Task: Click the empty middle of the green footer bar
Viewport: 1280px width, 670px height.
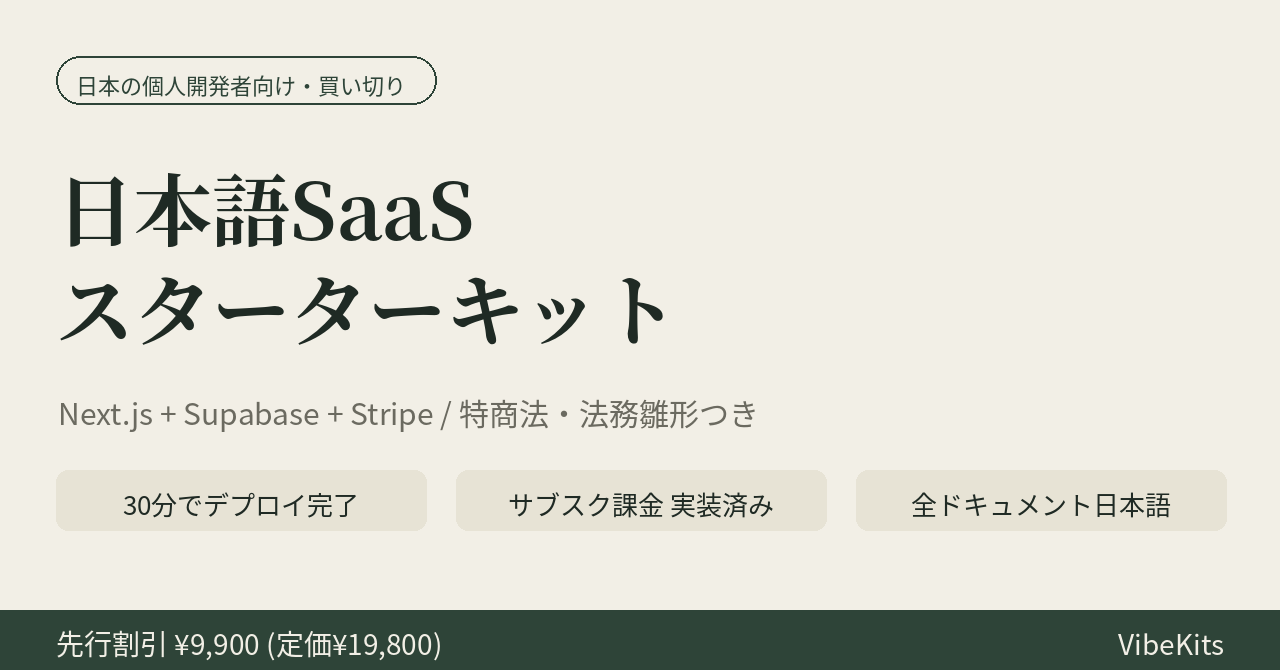Action: (780, 640)
